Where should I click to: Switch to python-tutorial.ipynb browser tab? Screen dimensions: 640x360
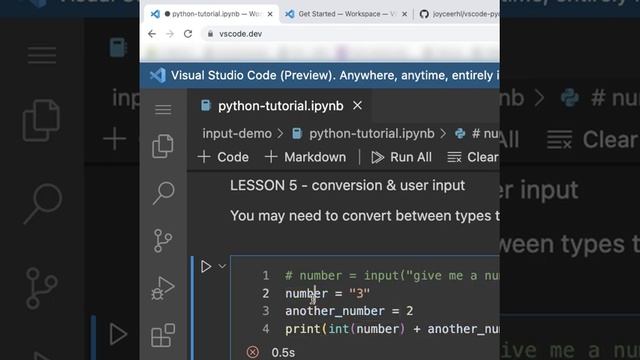coord(211,14)
